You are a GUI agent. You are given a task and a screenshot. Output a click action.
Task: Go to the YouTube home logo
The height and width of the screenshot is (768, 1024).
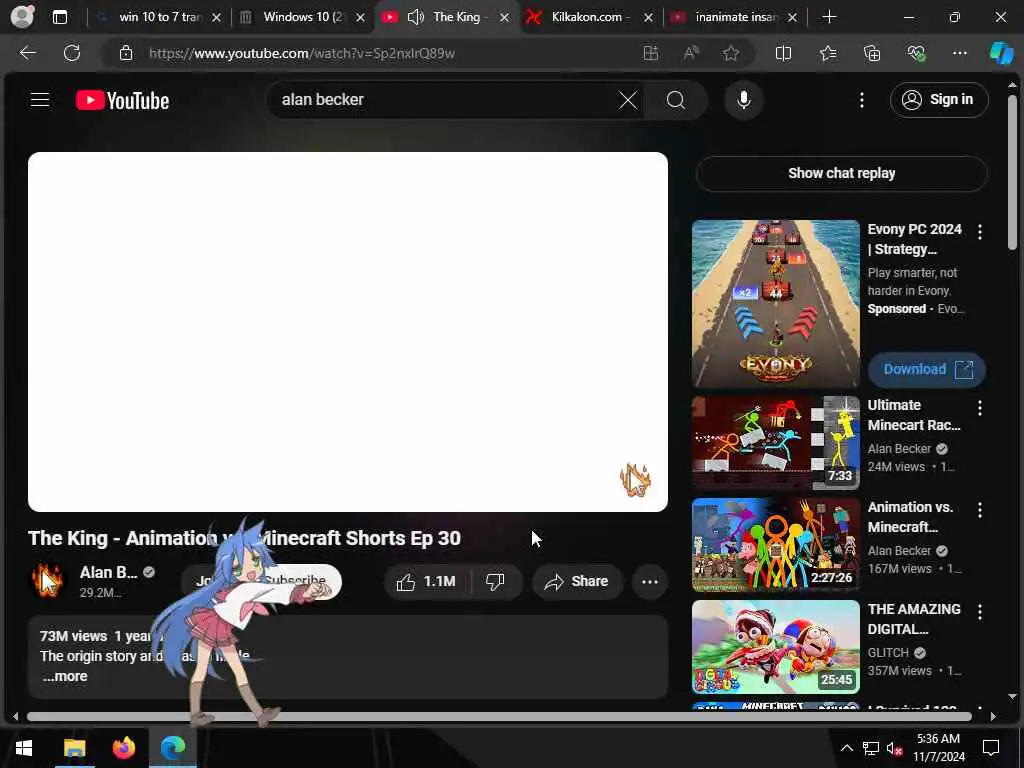122,100
